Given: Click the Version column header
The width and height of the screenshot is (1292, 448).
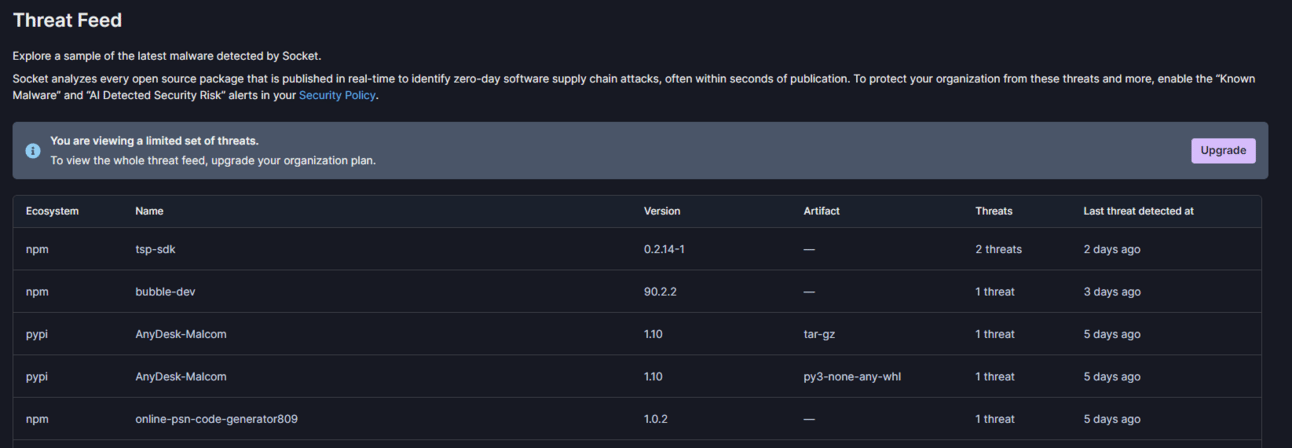Looking at the screenshot, I should point(662,211).
